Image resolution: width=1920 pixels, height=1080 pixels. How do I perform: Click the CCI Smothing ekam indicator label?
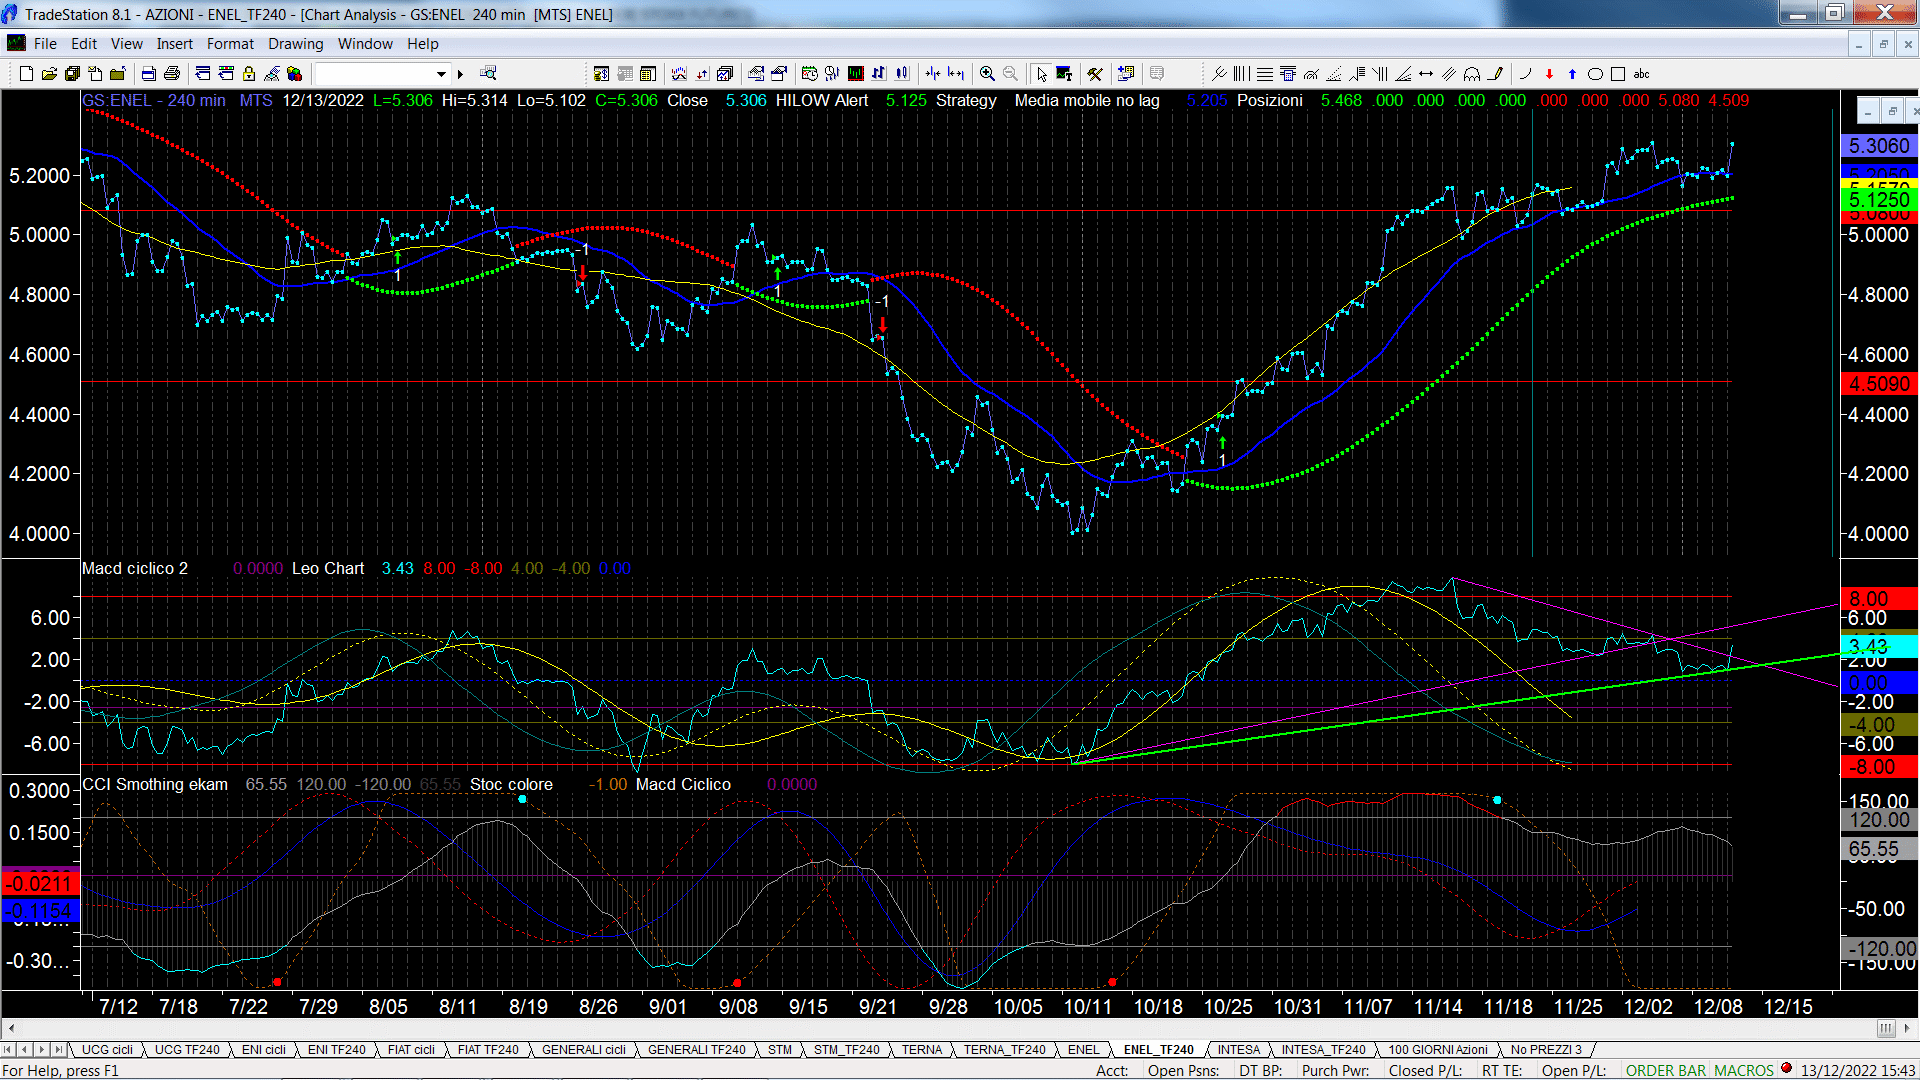point(155,785)
